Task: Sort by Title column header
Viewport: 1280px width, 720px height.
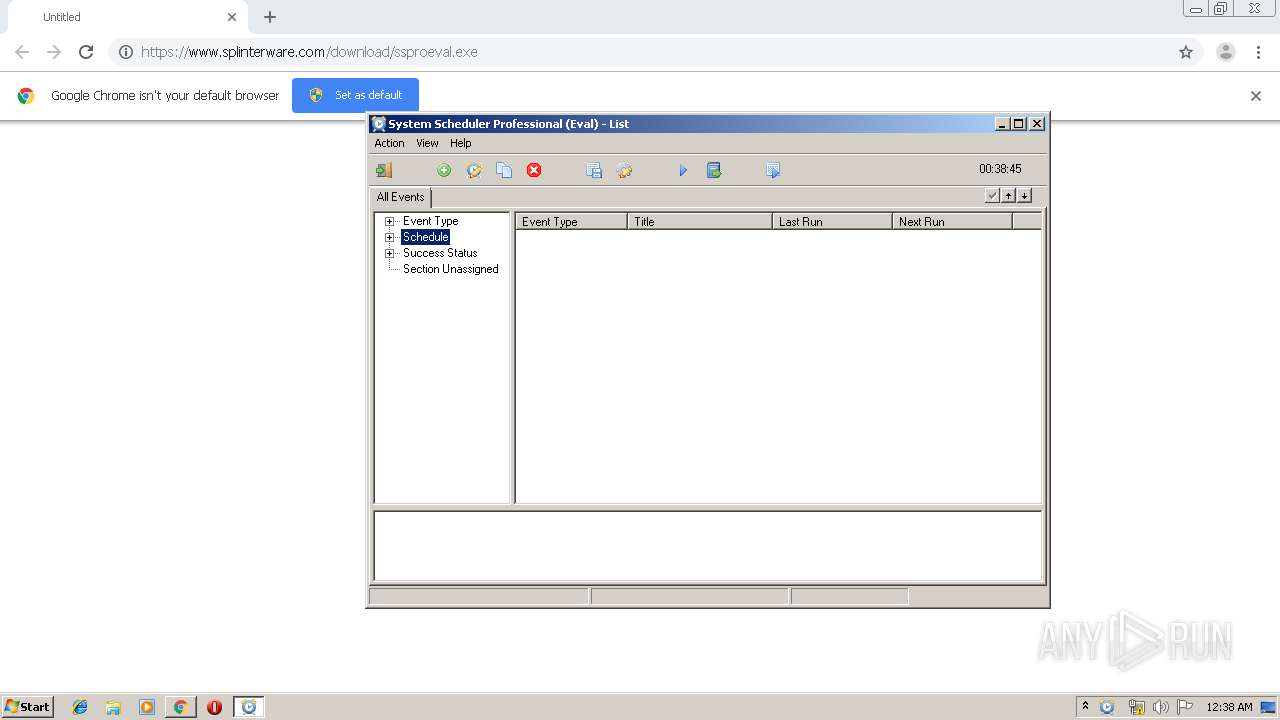Action: pos(700,222)
